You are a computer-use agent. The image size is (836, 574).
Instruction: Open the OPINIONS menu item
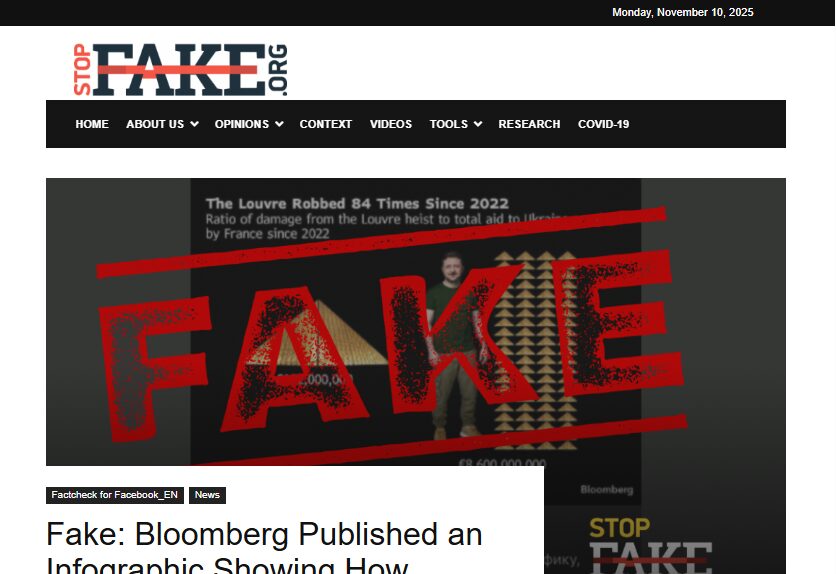pyautogui.click(x=242, y=124)
